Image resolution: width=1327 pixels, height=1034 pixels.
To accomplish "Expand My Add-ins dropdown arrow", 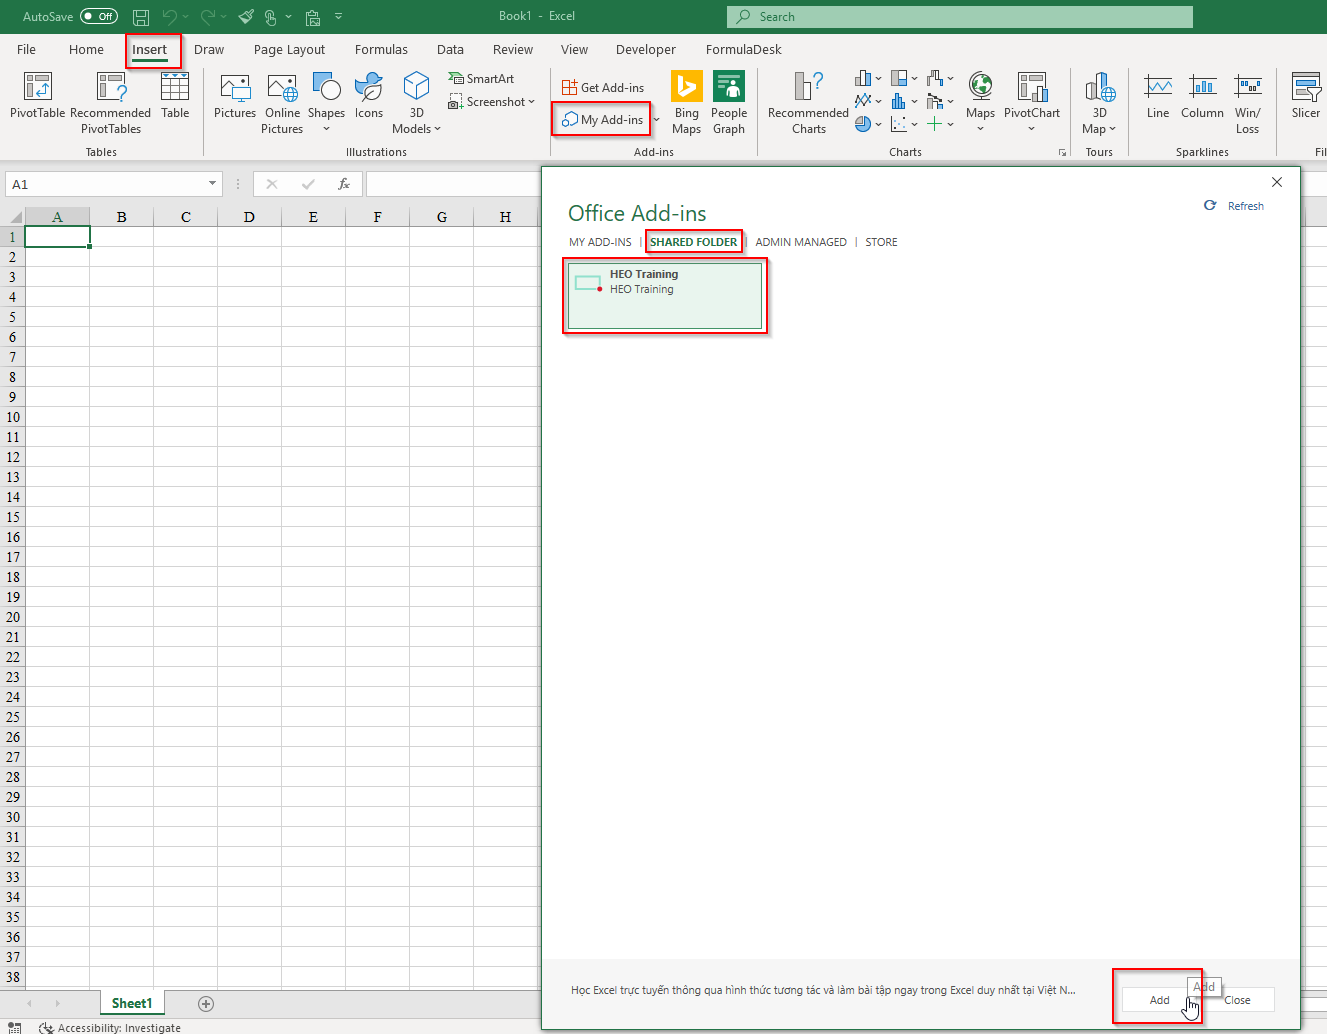I will pos(656,120).
